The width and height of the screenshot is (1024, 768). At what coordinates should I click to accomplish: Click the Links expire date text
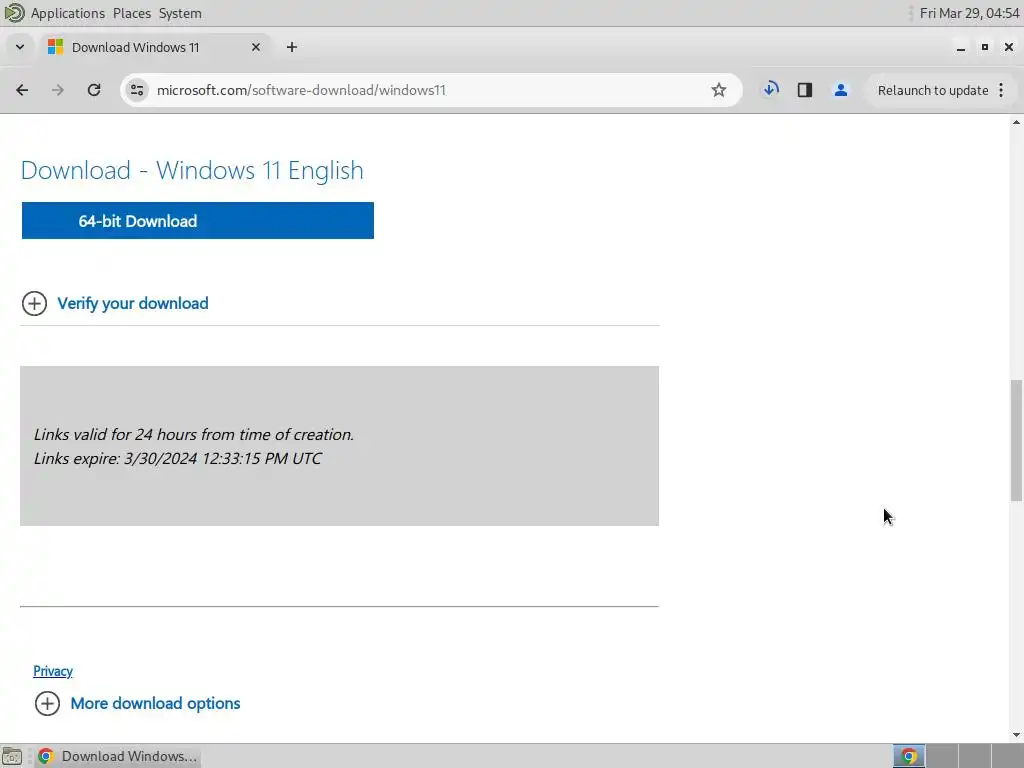tap(178, 458)
